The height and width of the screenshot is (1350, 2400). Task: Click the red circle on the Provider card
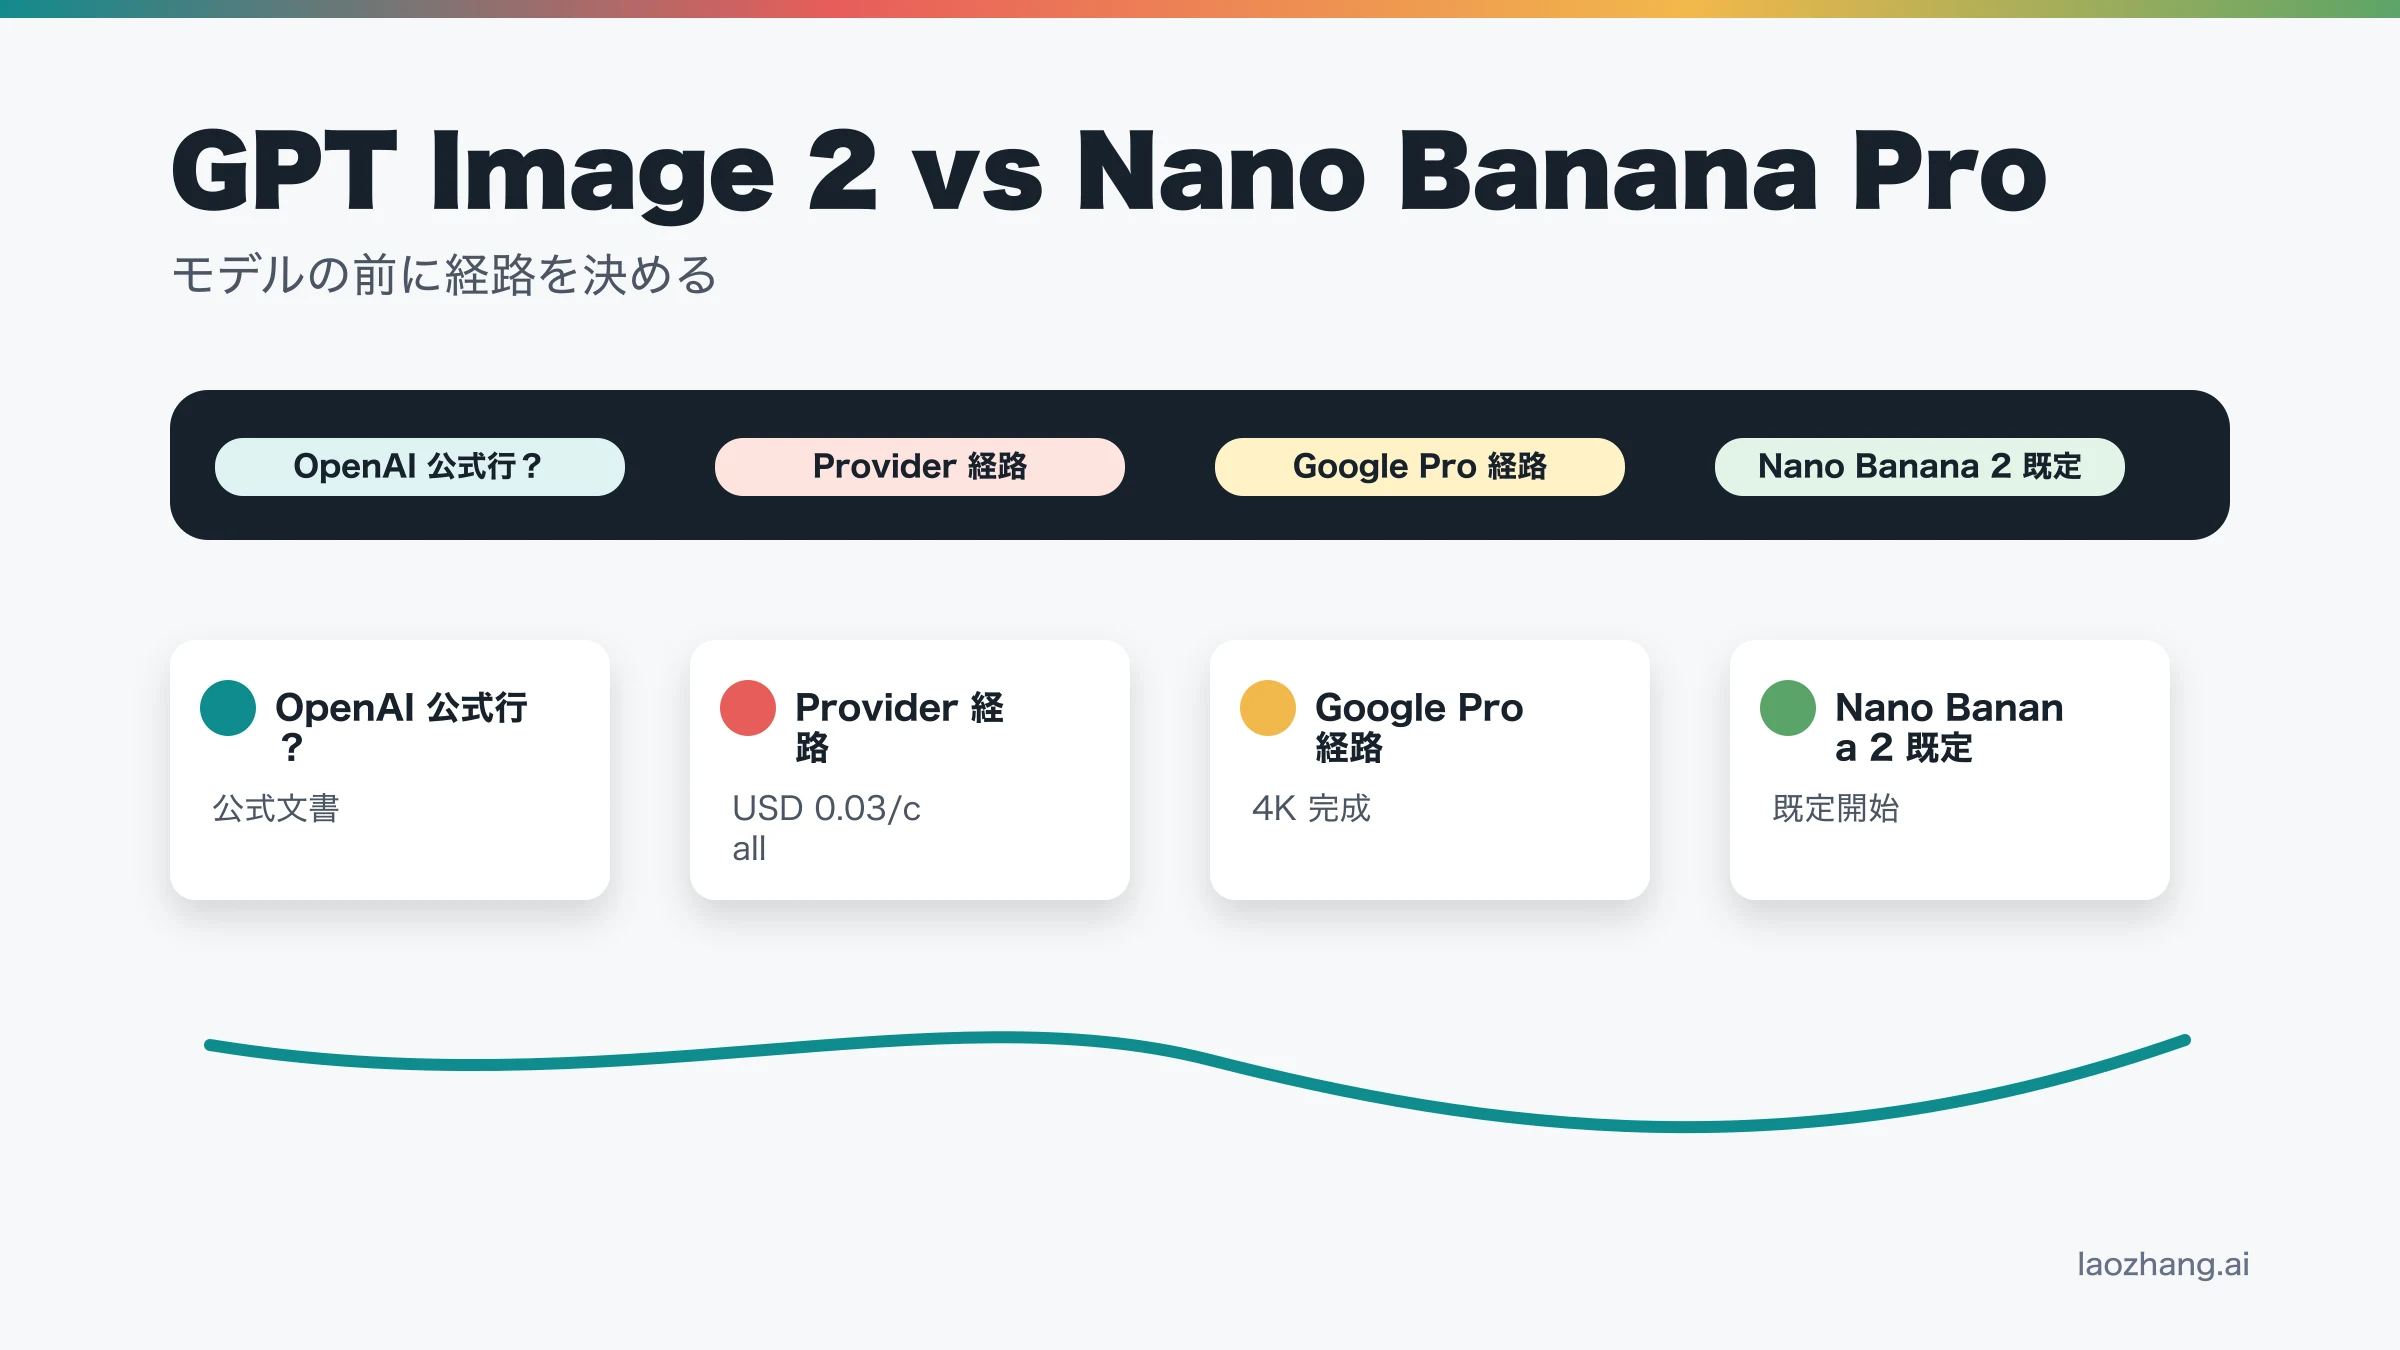click(748, 708)
